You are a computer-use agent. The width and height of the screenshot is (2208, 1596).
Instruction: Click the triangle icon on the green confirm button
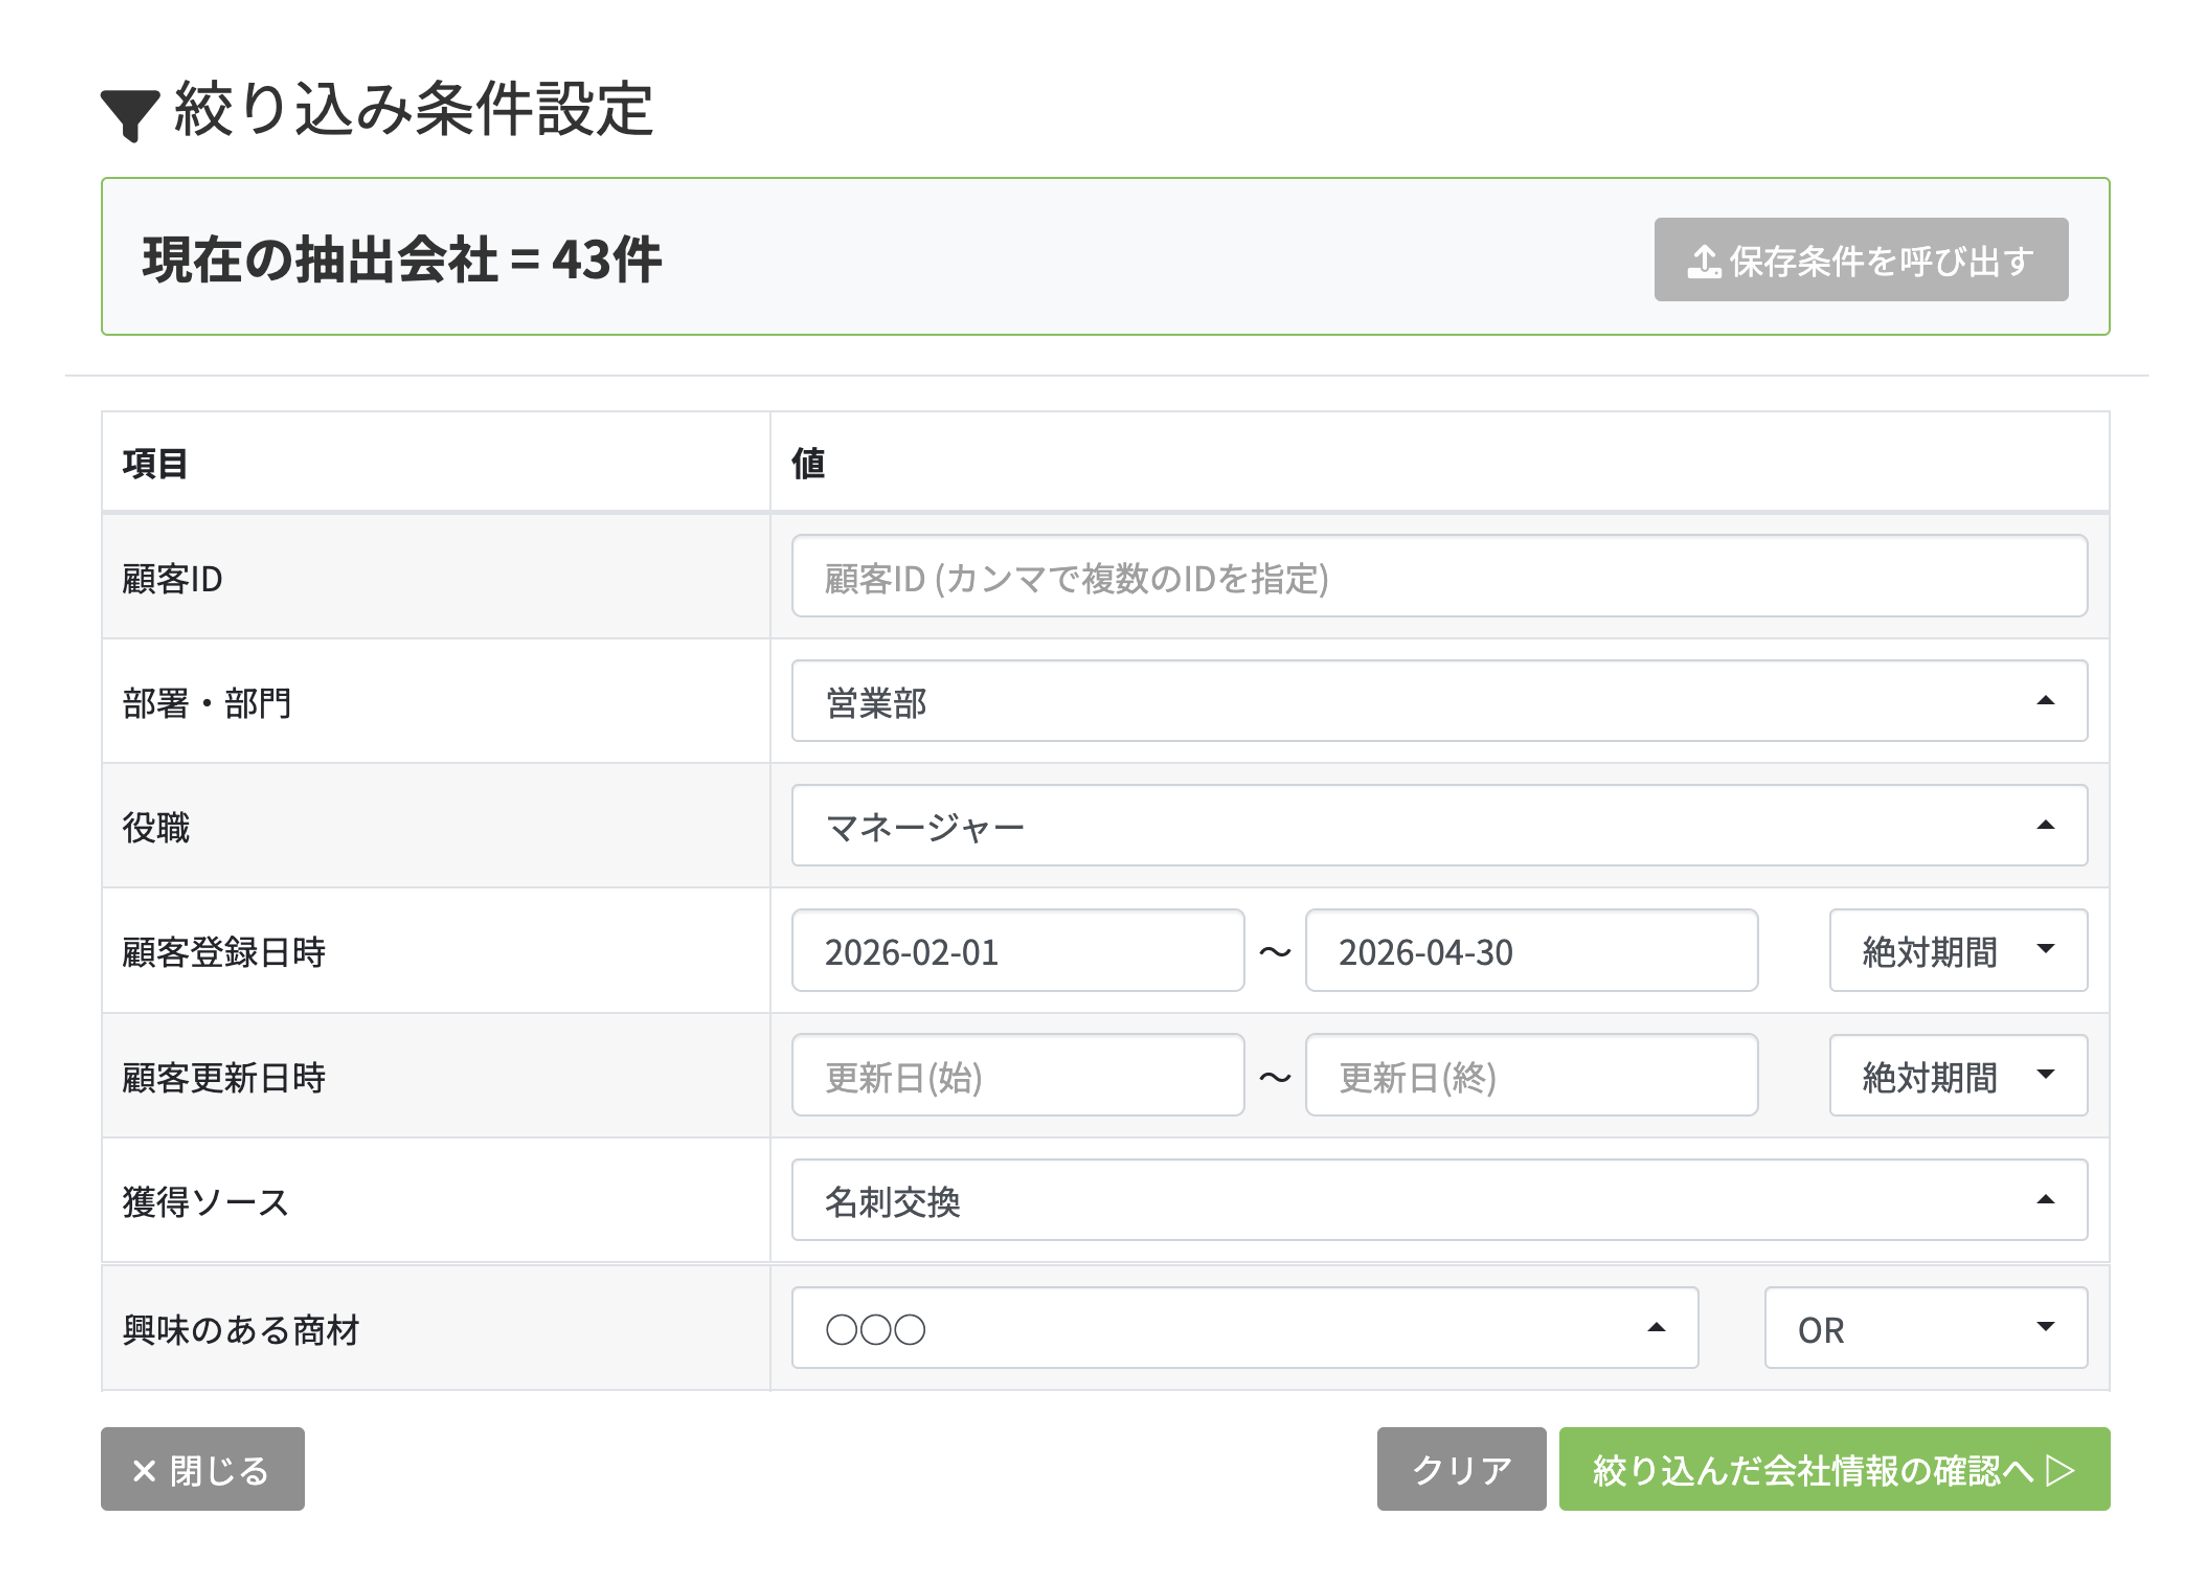pyautogui.click(x=2059, y=1470)
